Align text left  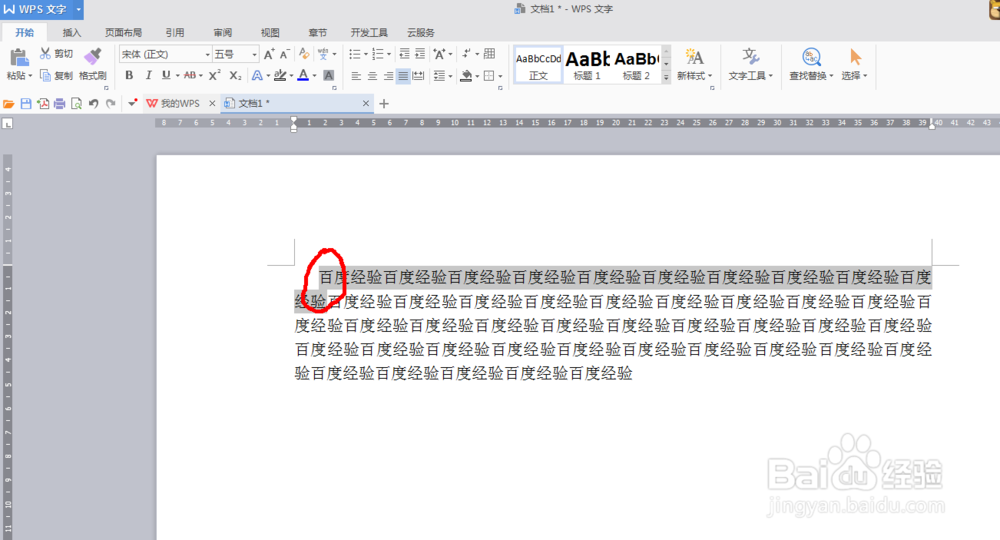(356, 76)
